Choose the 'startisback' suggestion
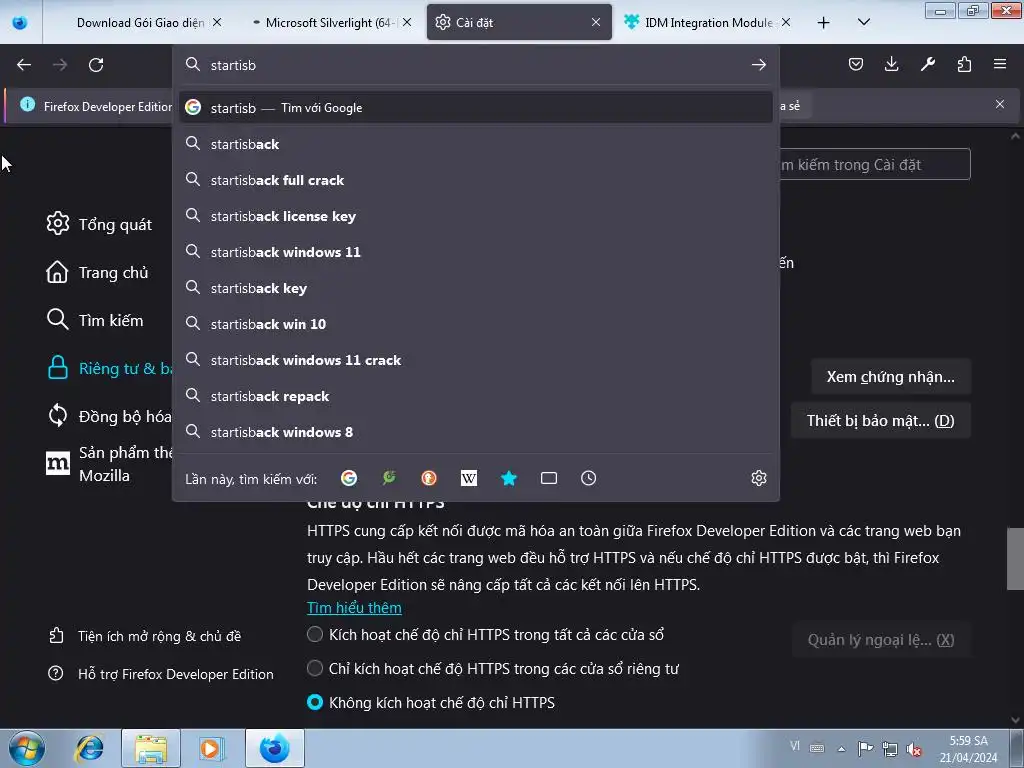Image resolution: width=1024 pixels, height=768 pixels. point(475,144)
